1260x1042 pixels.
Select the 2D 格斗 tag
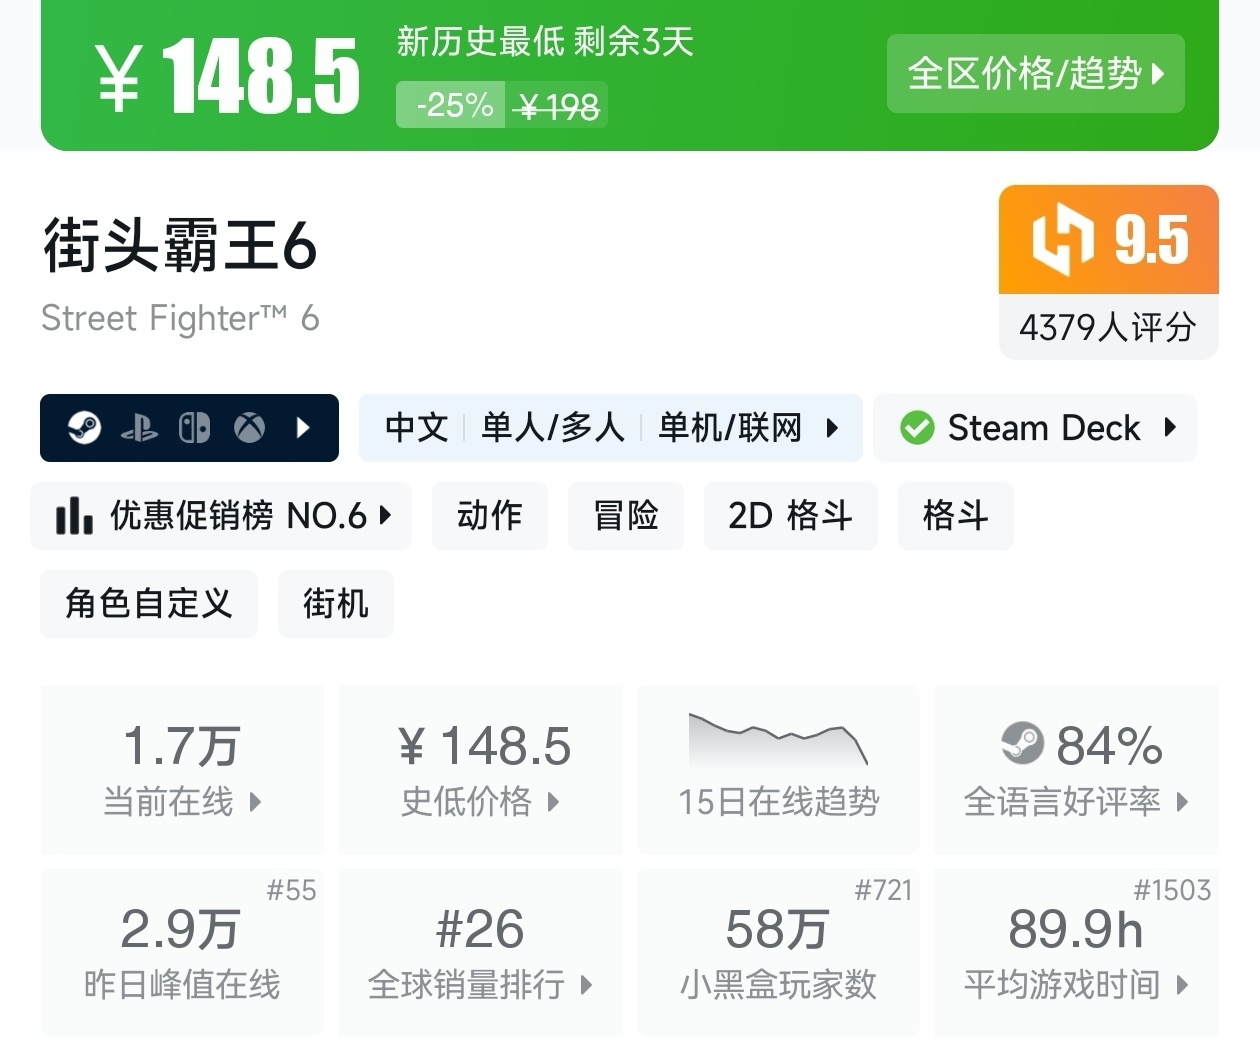[x=790, y=516]
